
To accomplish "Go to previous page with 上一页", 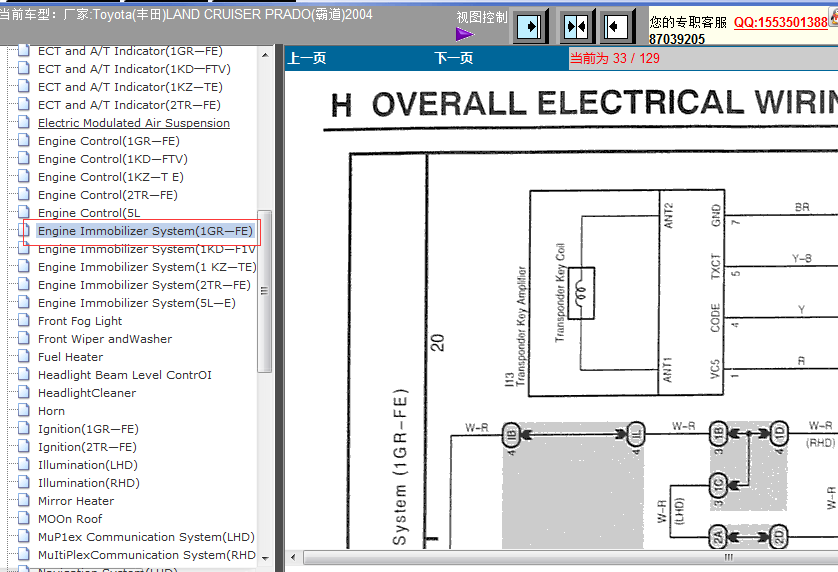I will pos(307,58).
